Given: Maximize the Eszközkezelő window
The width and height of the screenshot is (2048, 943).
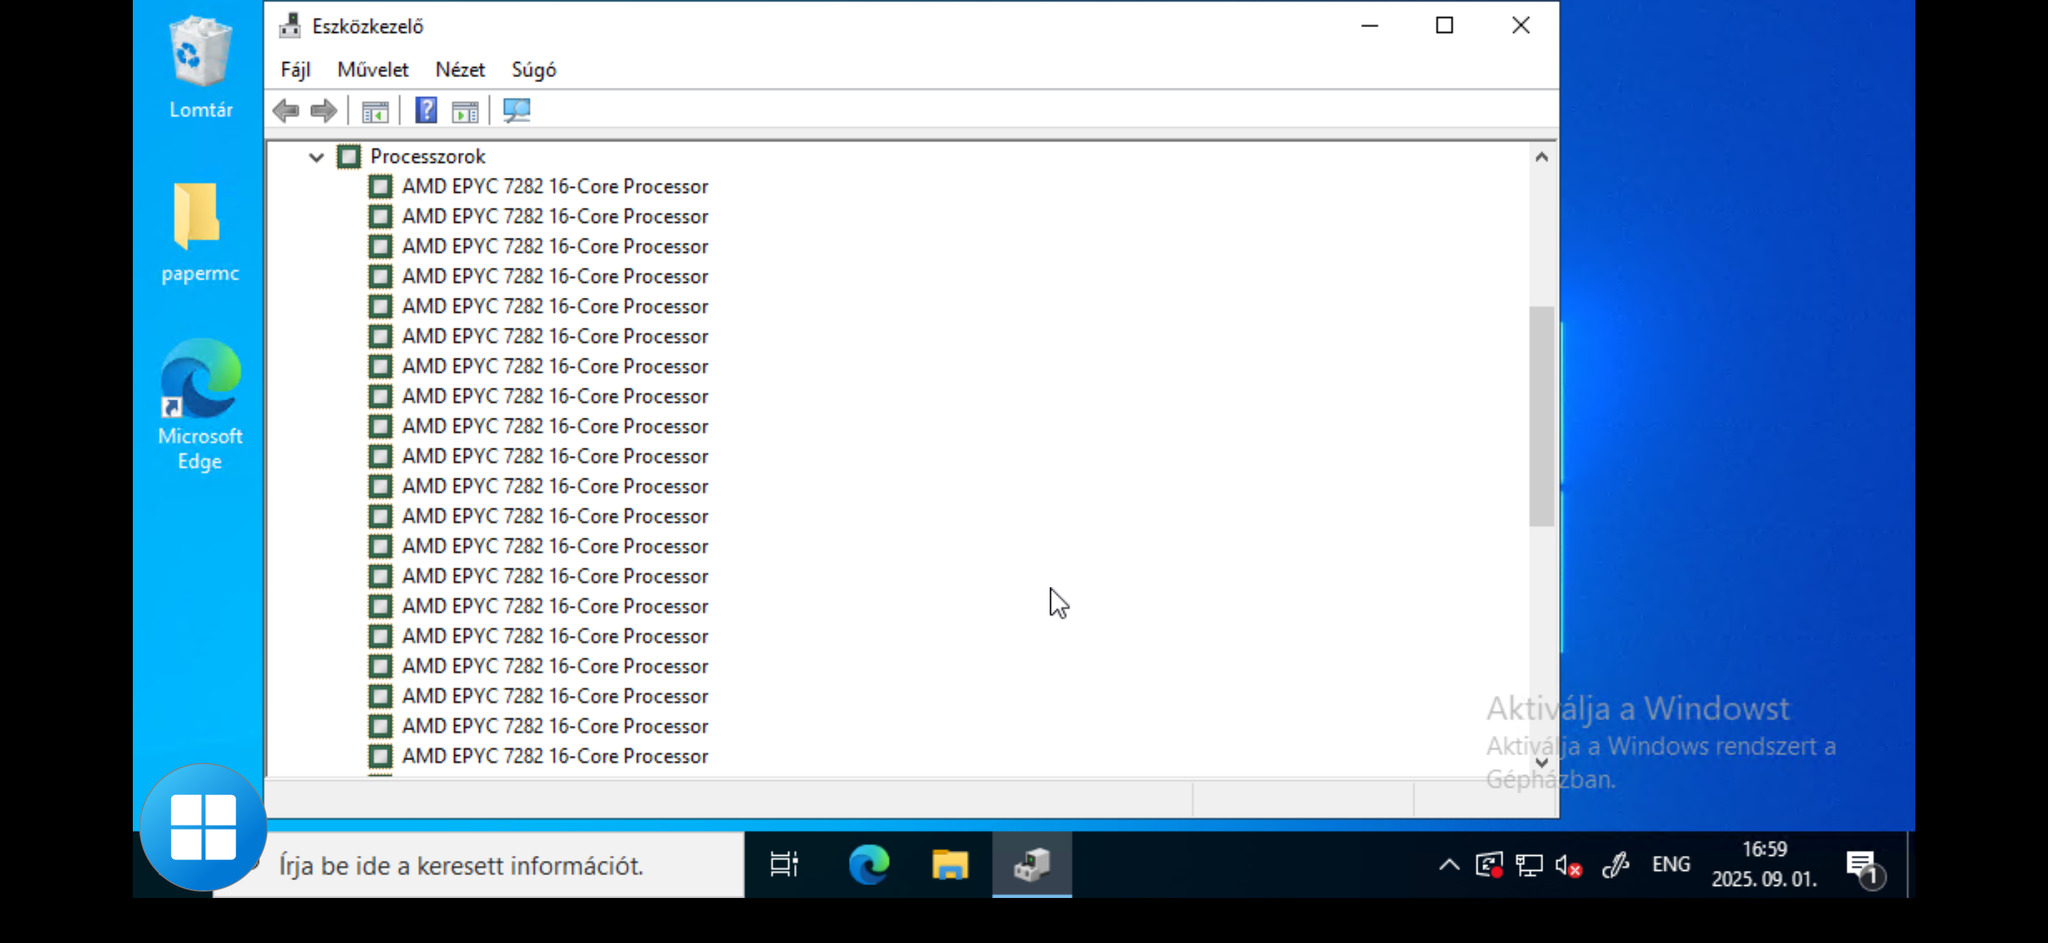Looking at the screenshot, I should (1445, 26).
